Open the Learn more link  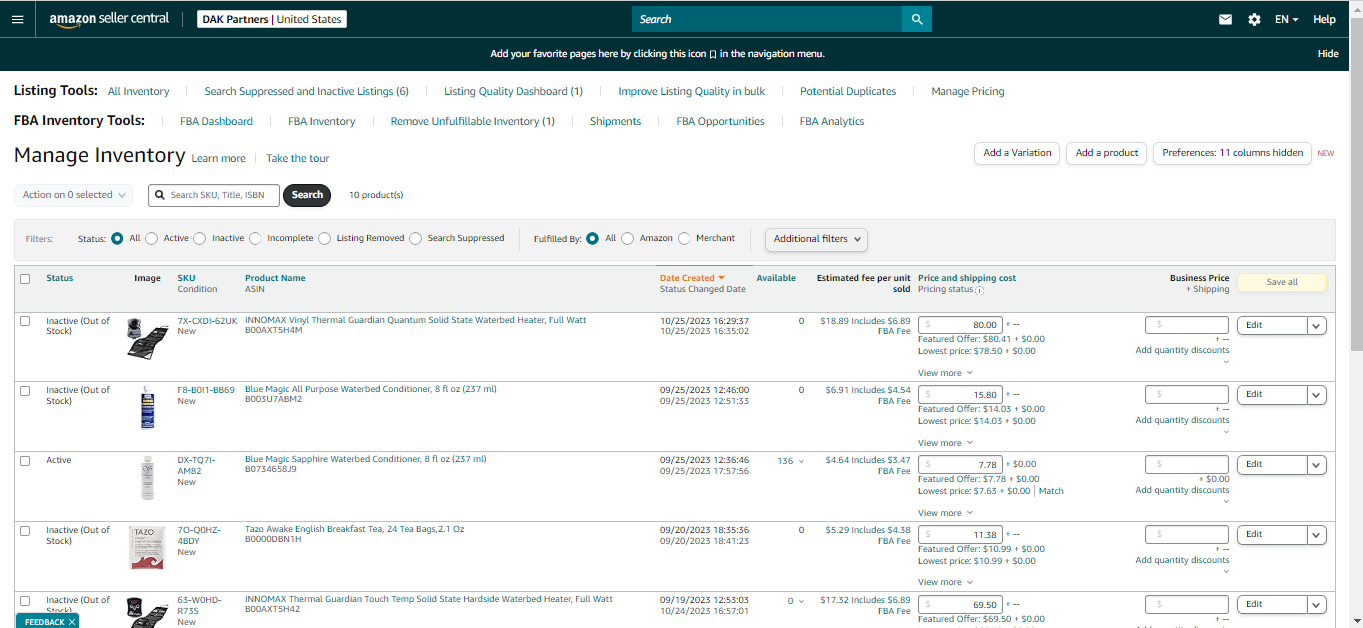(218, 158)
